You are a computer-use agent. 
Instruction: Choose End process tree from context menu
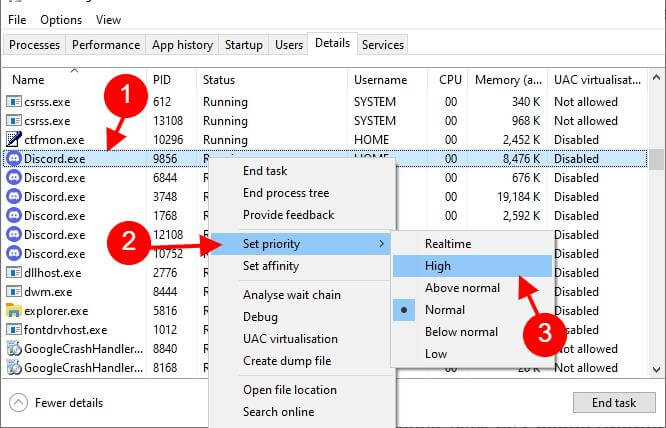(286, 193)
